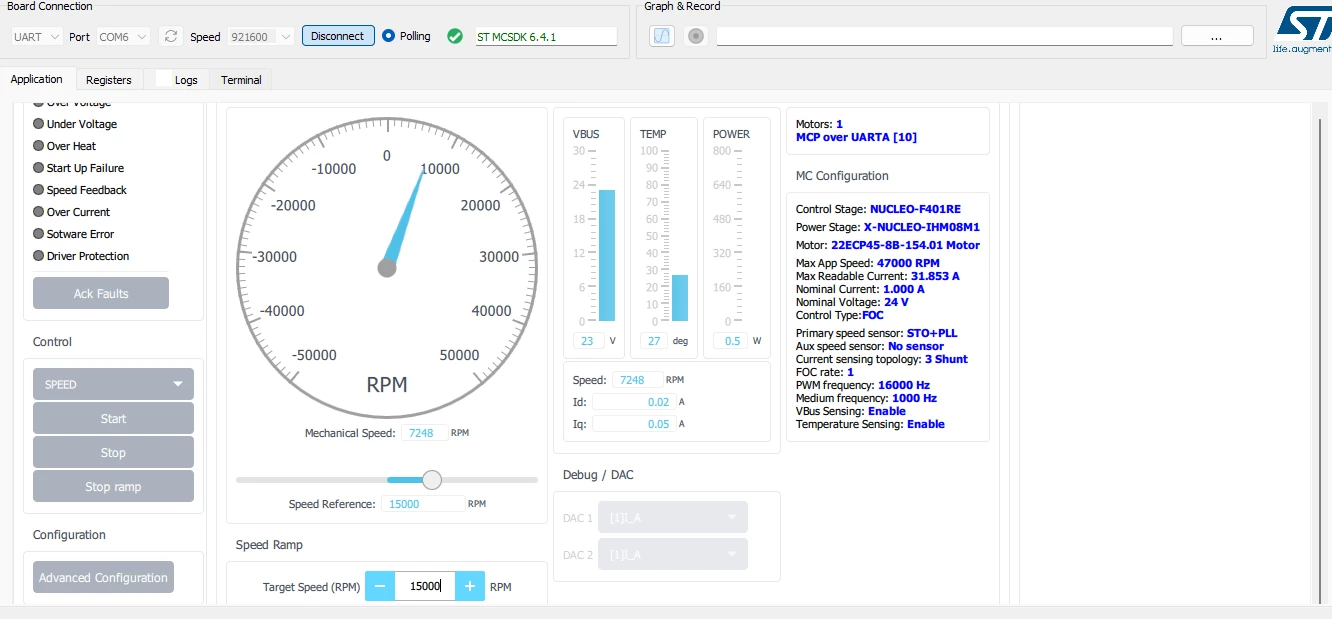Click the '22ECP45-8B-154.01 Motor' text
This screenshot has width=1332, height=619.
coord(905,245)
